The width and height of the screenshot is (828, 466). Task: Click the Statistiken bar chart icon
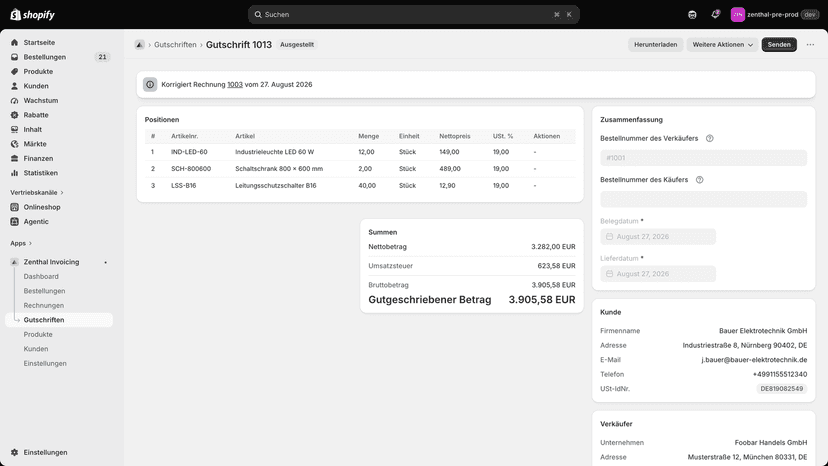click(14, 173)
